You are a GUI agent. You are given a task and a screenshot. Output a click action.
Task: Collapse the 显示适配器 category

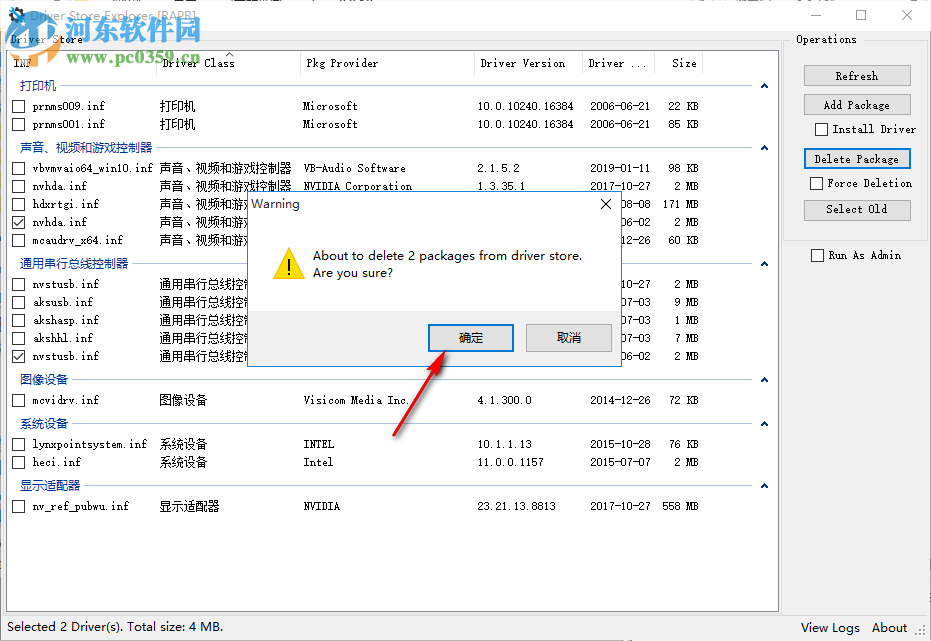764,486
